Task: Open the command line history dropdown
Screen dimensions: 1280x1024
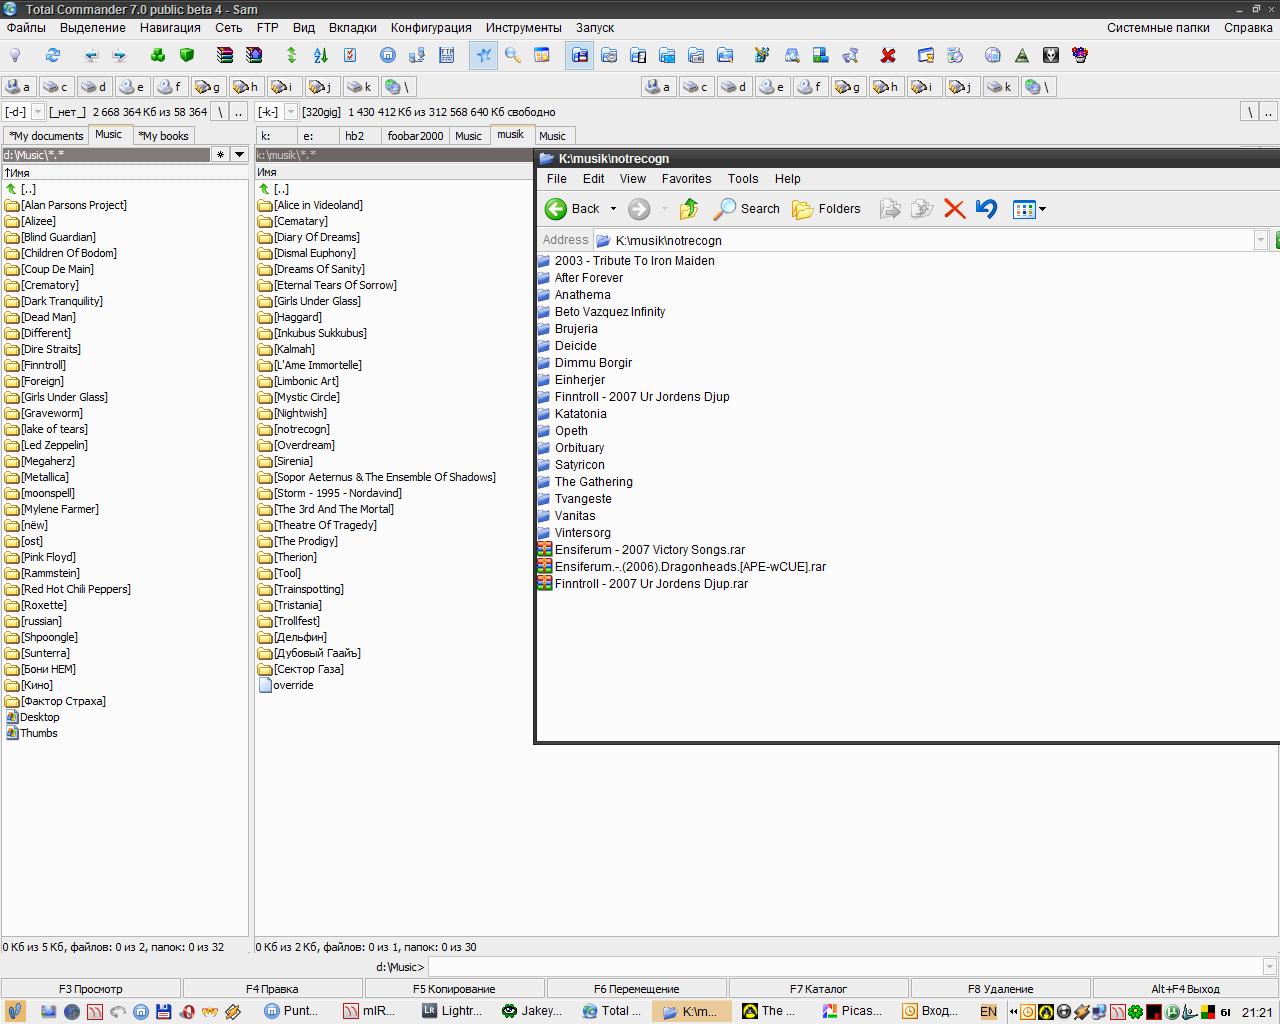Action: (1270, 966)
